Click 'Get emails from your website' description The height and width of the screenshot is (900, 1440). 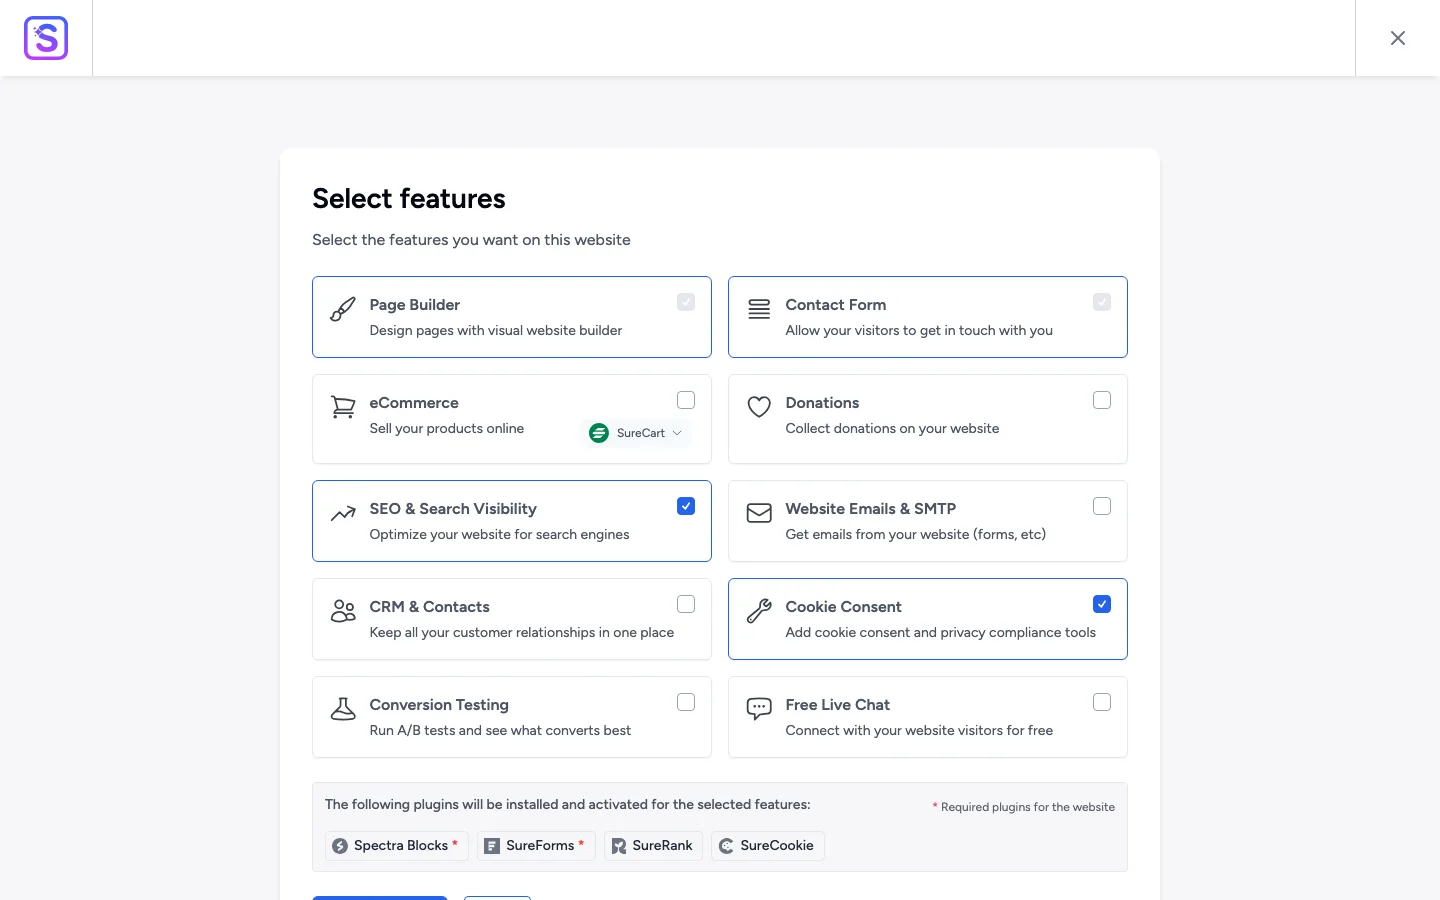916,535
